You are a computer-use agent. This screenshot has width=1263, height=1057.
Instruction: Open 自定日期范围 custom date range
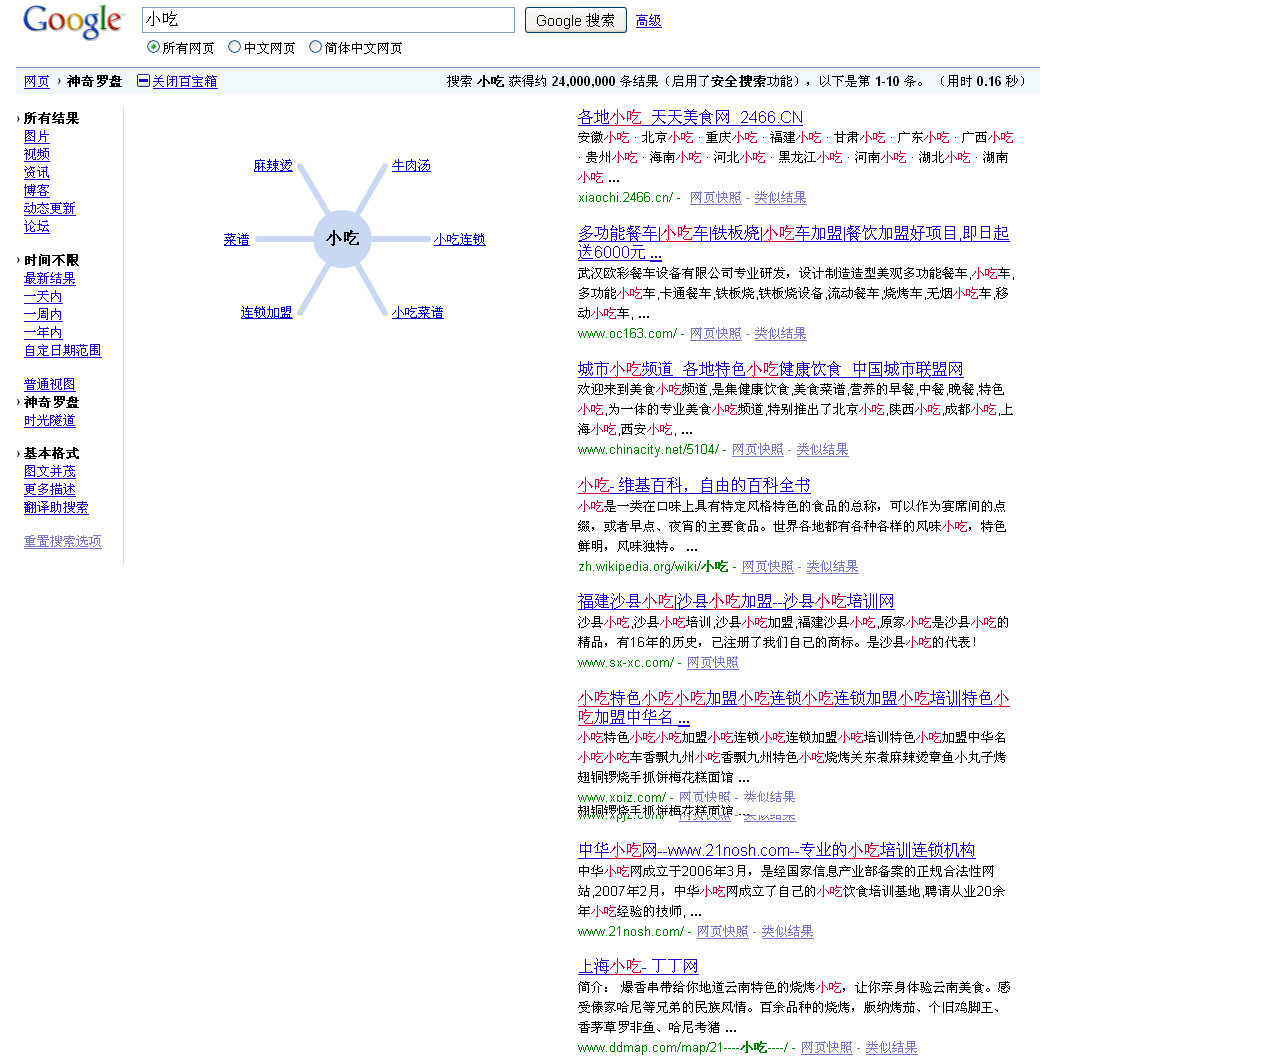pyautogui.click(x=62, y=351)
